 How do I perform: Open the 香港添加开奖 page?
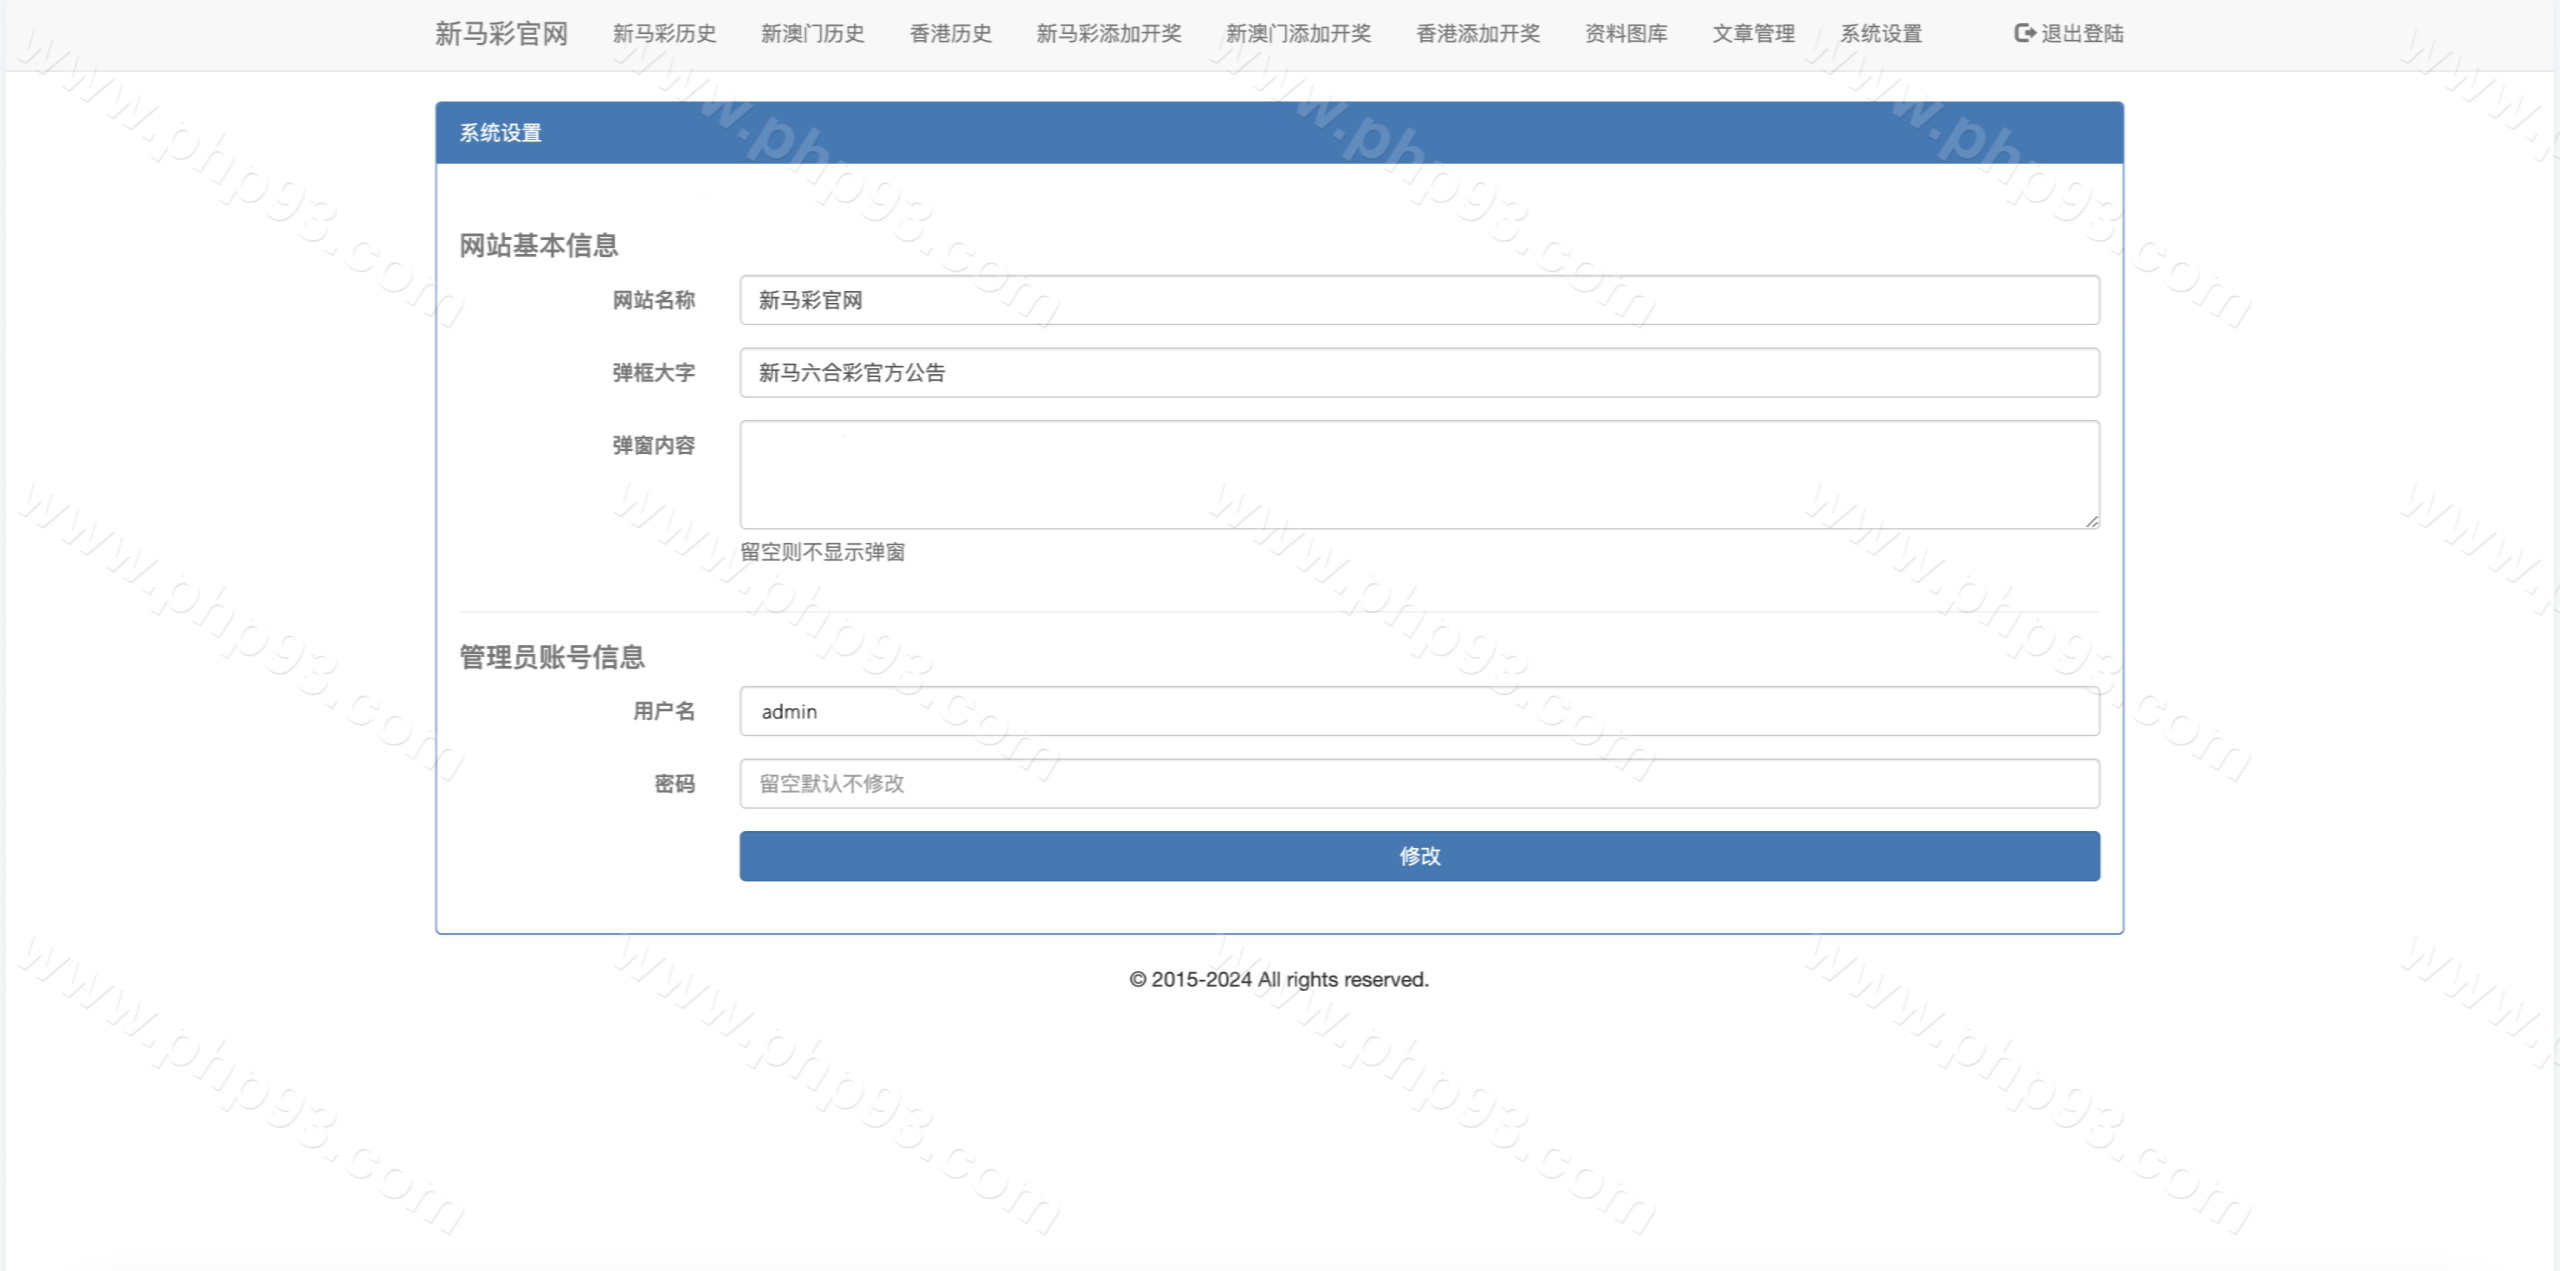(1477, 33)
